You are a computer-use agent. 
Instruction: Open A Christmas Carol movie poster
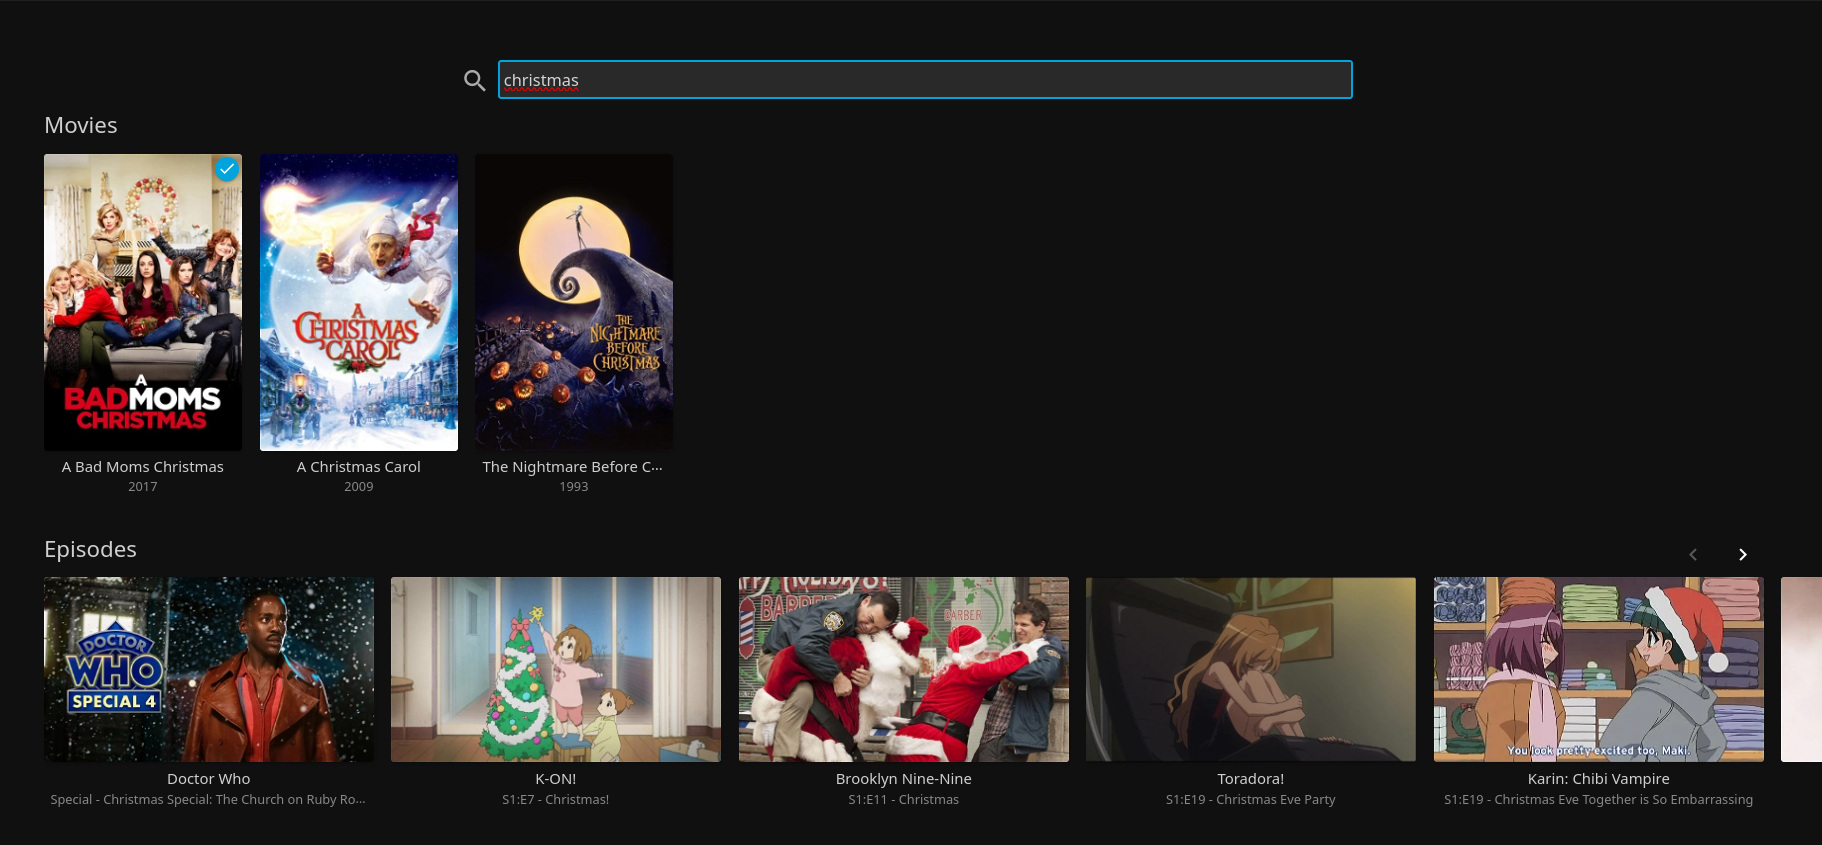(359, 302)
